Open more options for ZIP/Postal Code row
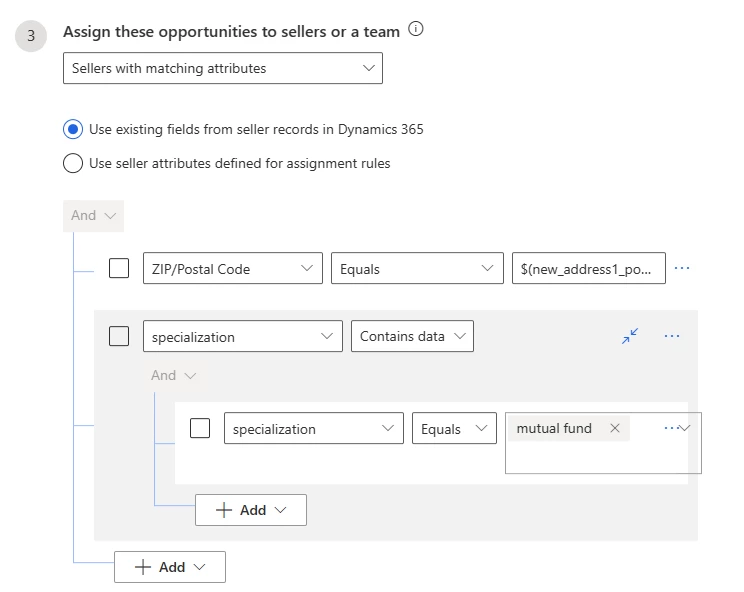 (x=682, y=268)
